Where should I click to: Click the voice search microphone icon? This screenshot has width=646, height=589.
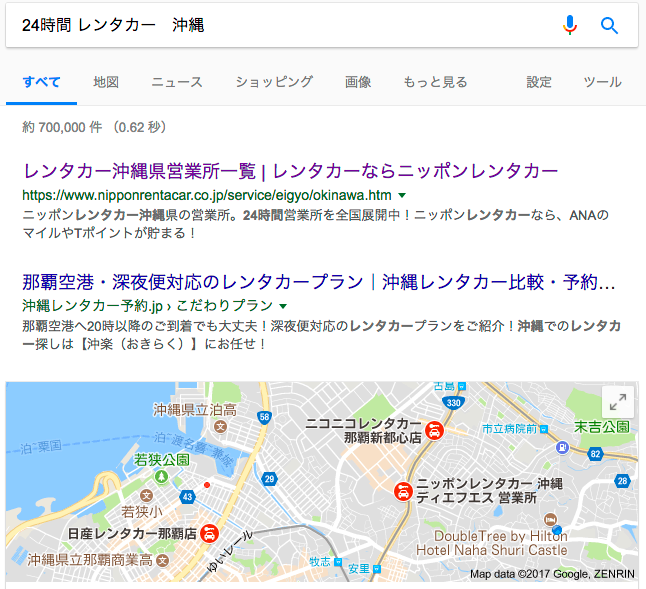pos(570,25)
